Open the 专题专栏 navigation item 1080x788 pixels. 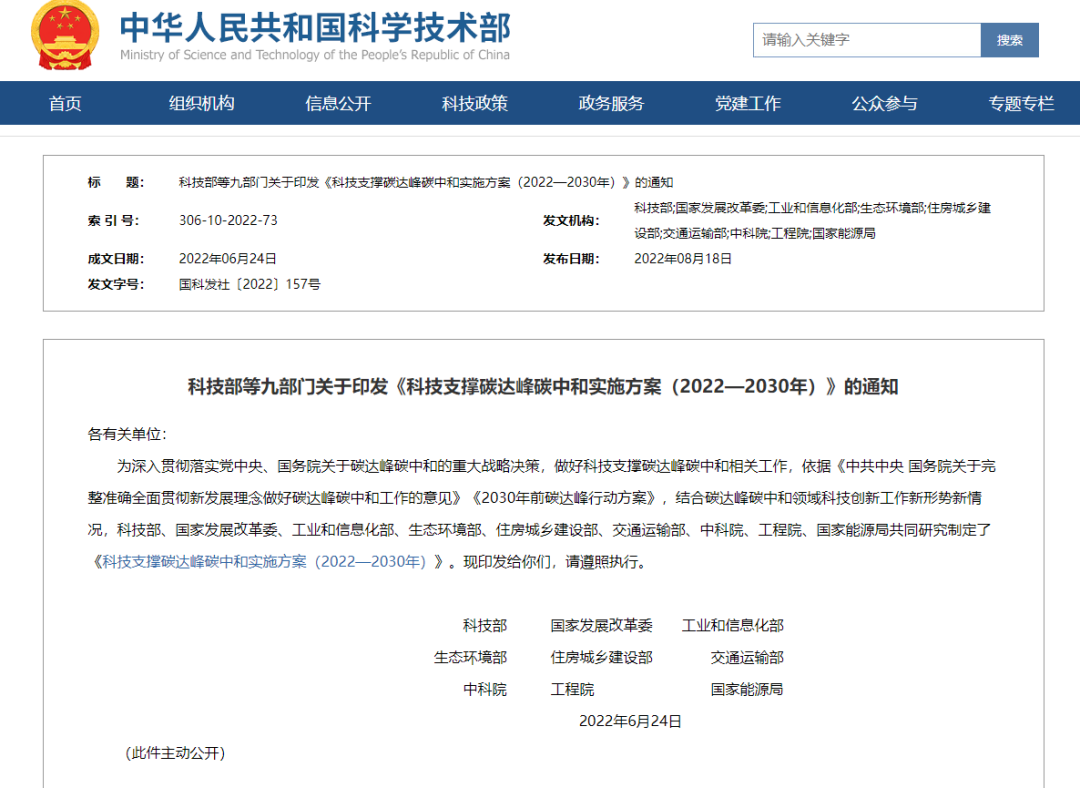(1021, 103)
